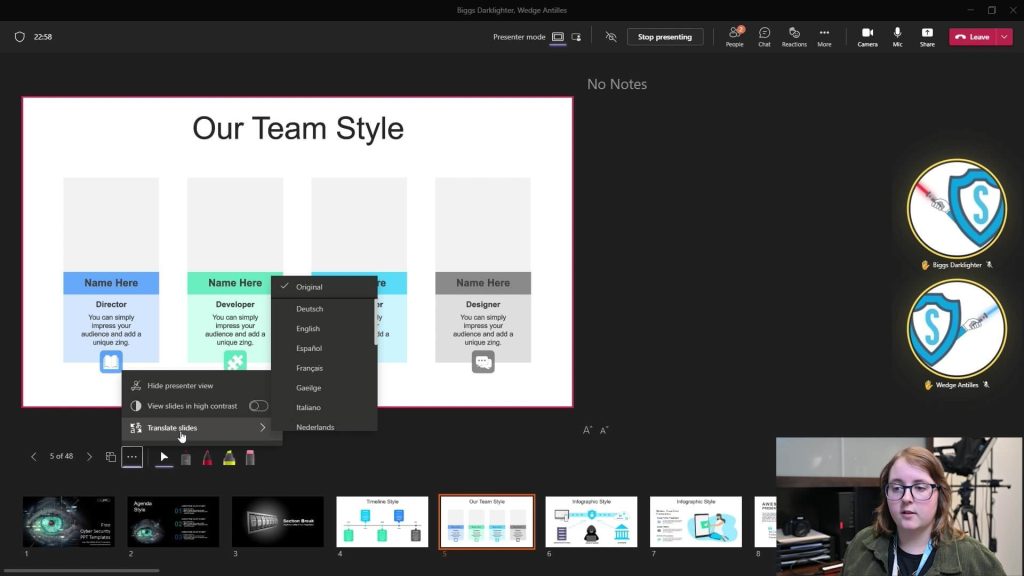Select the yellow highlighter tool

point(229,458)
